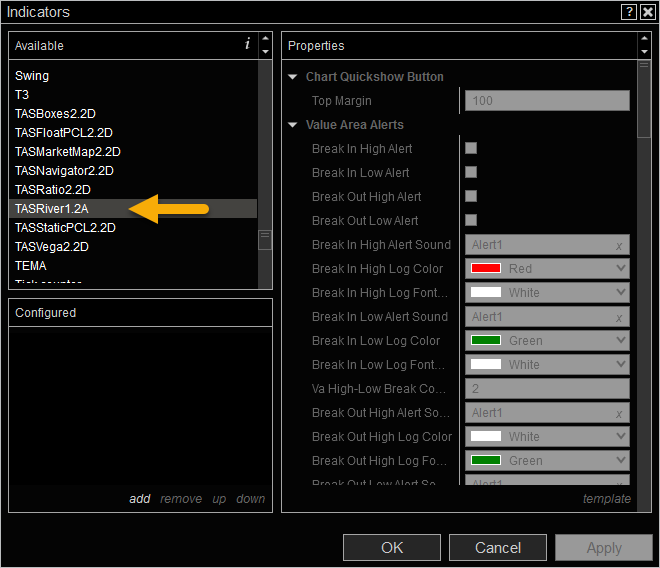Select TEMA indicator

[x=133, y=266]
